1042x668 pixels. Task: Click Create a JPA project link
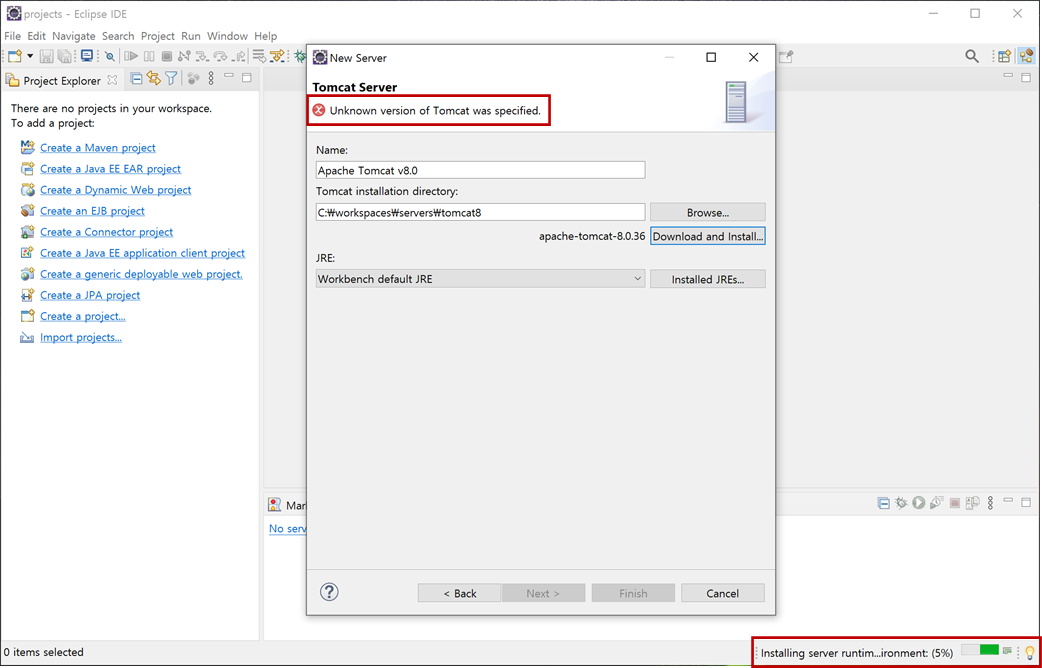(90, 295)
